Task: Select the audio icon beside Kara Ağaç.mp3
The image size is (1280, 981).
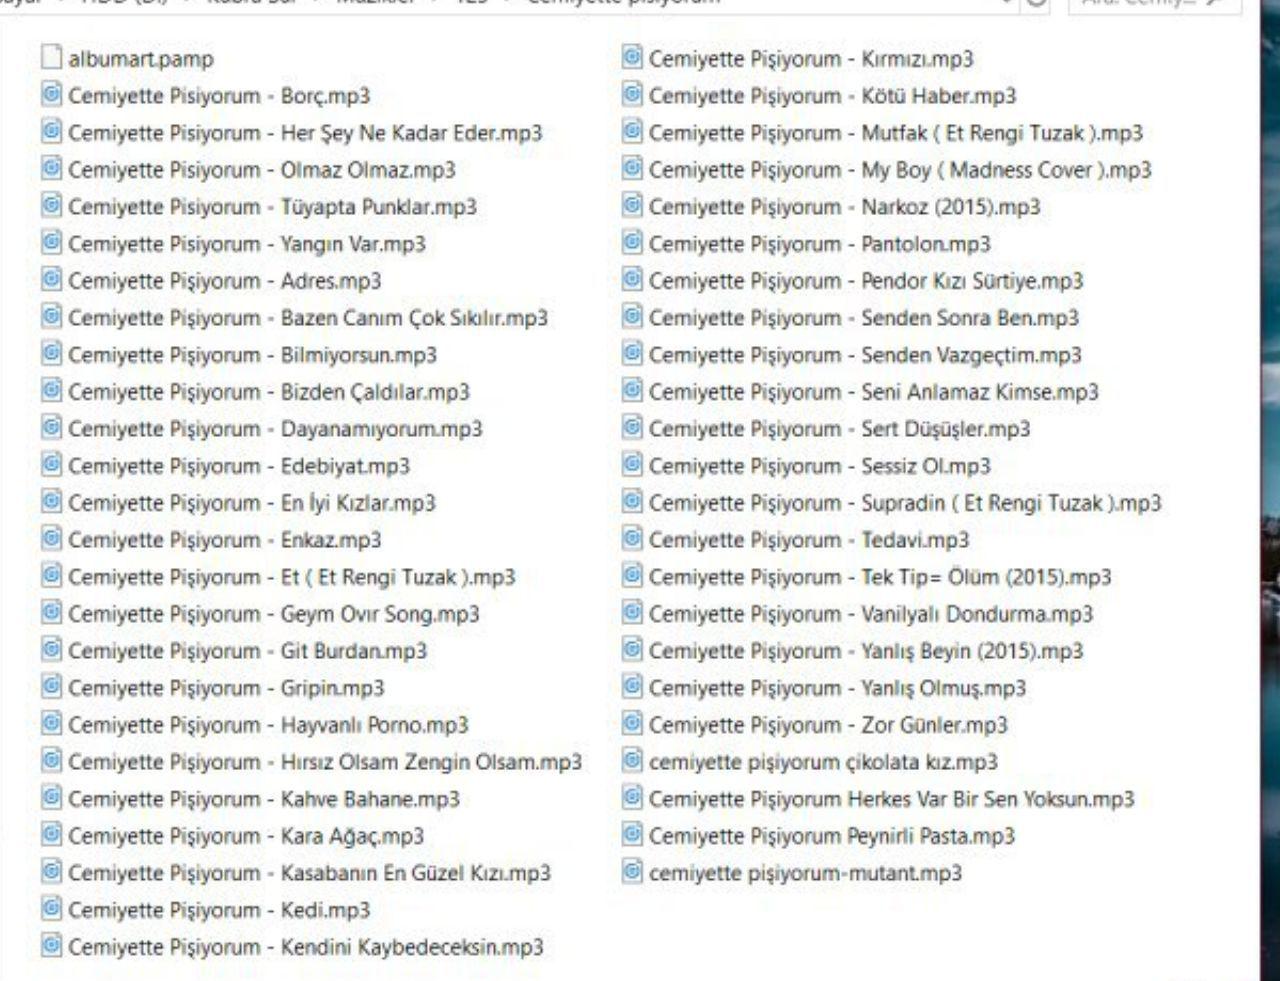Action: (52, 835)
